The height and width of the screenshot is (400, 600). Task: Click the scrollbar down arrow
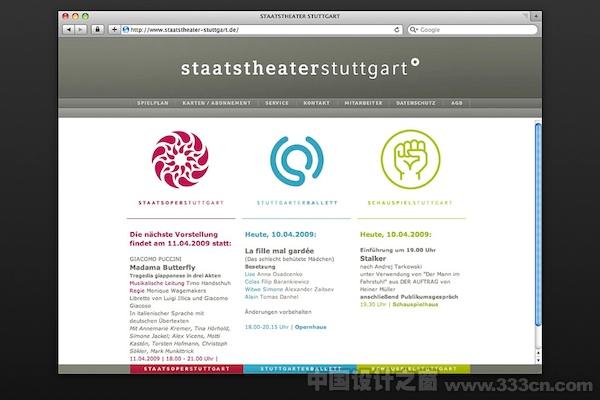click(538, 360)
